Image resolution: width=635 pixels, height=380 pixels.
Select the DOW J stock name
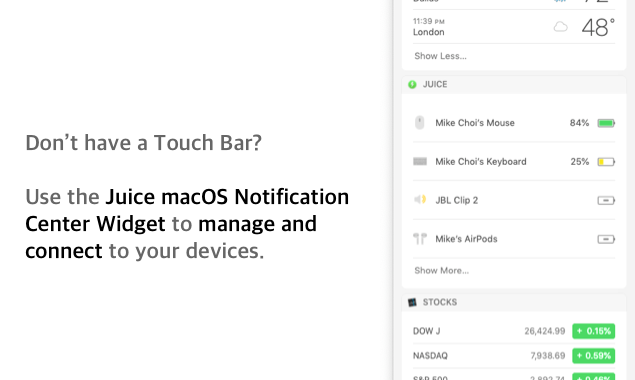pyautogui.click(x=426, y=331)
